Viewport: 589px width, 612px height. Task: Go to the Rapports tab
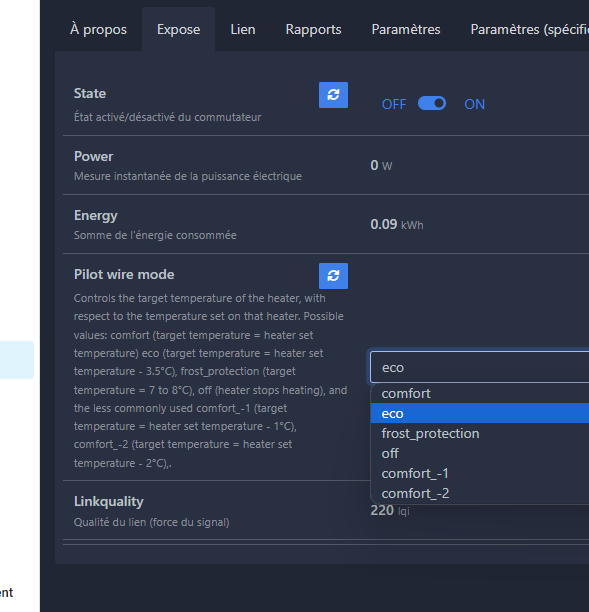[x=313, y=30]
